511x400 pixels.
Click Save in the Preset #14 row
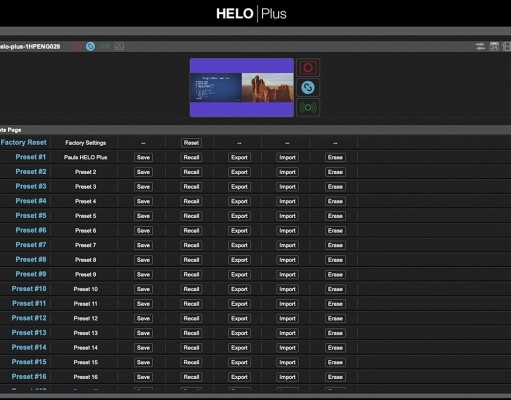coord(143,348)
